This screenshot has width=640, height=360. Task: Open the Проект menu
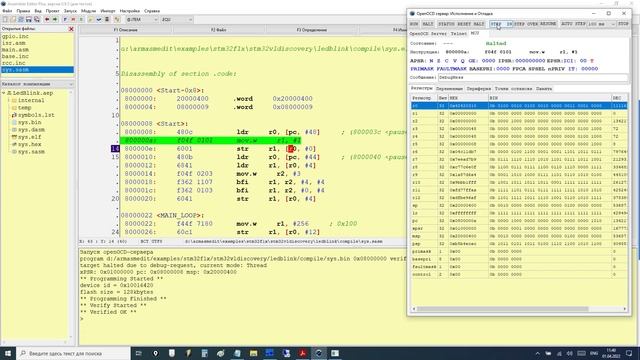pyautogui.click(x=52, y=11)
